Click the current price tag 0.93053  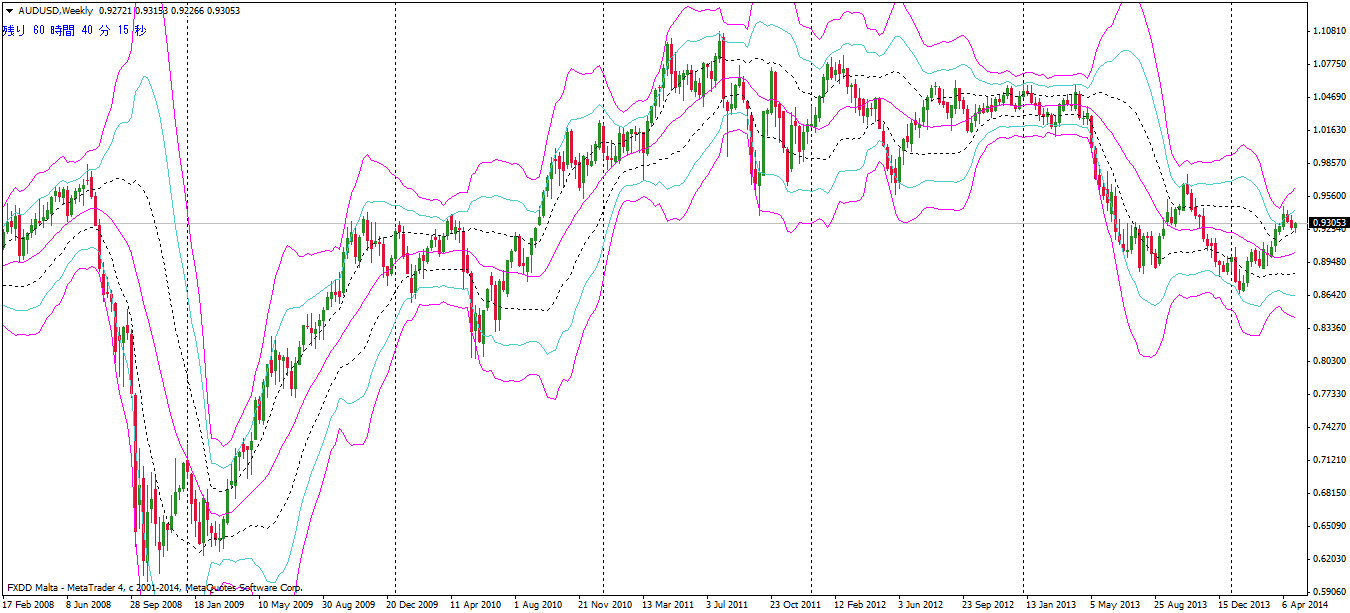point(1328,223)
